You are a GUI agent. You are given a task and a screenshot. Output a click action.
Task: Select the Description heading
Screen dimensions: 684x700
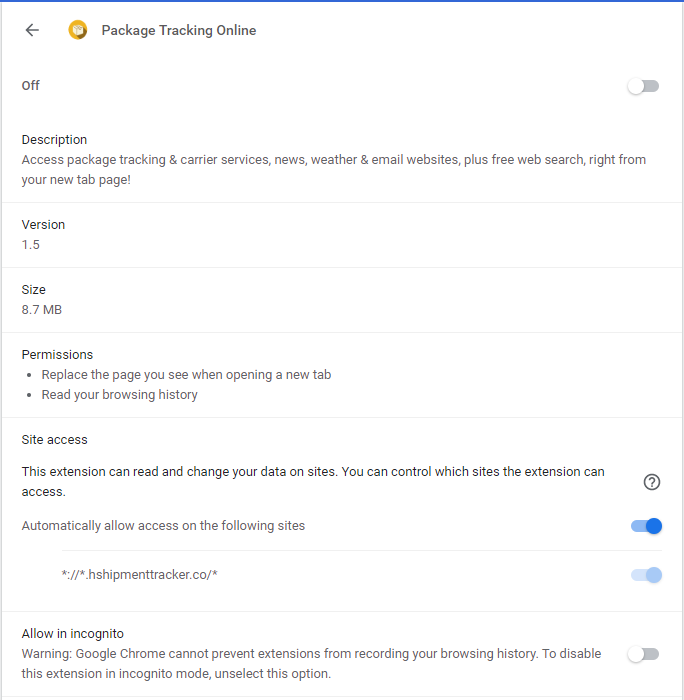pos(55,139)
